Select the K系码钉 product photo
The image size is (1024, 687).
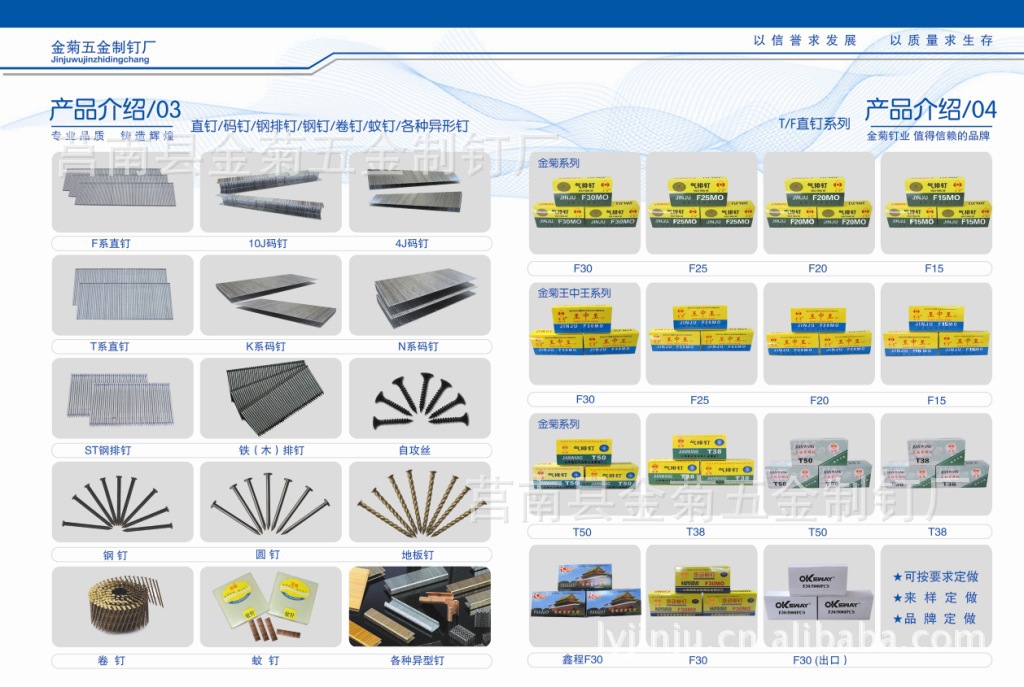[x=271, y=295]
